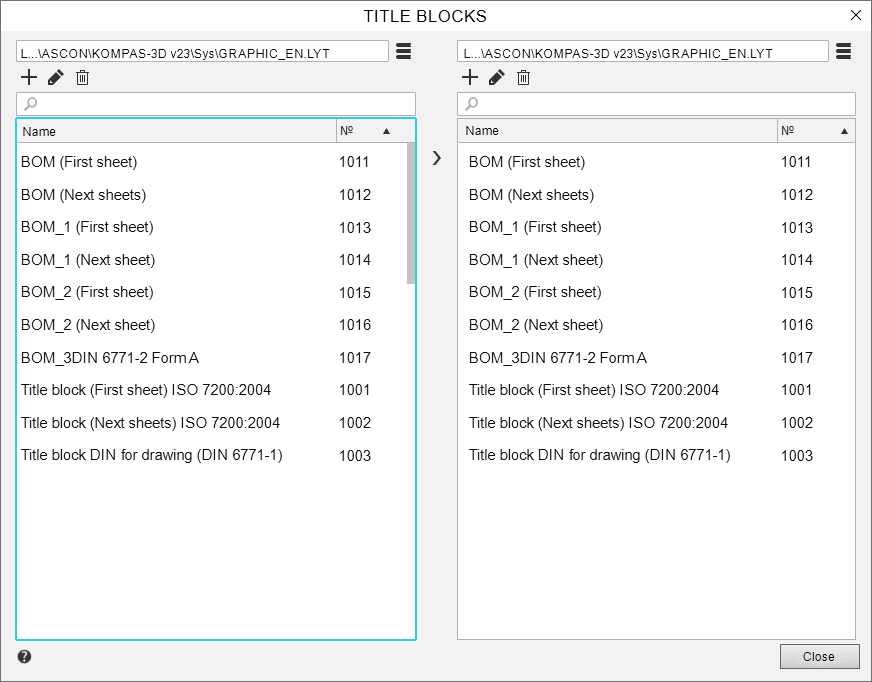Select Title block DIN for drawing in right list
Viewport: 872px width, 682px height.
coord(599,455)
